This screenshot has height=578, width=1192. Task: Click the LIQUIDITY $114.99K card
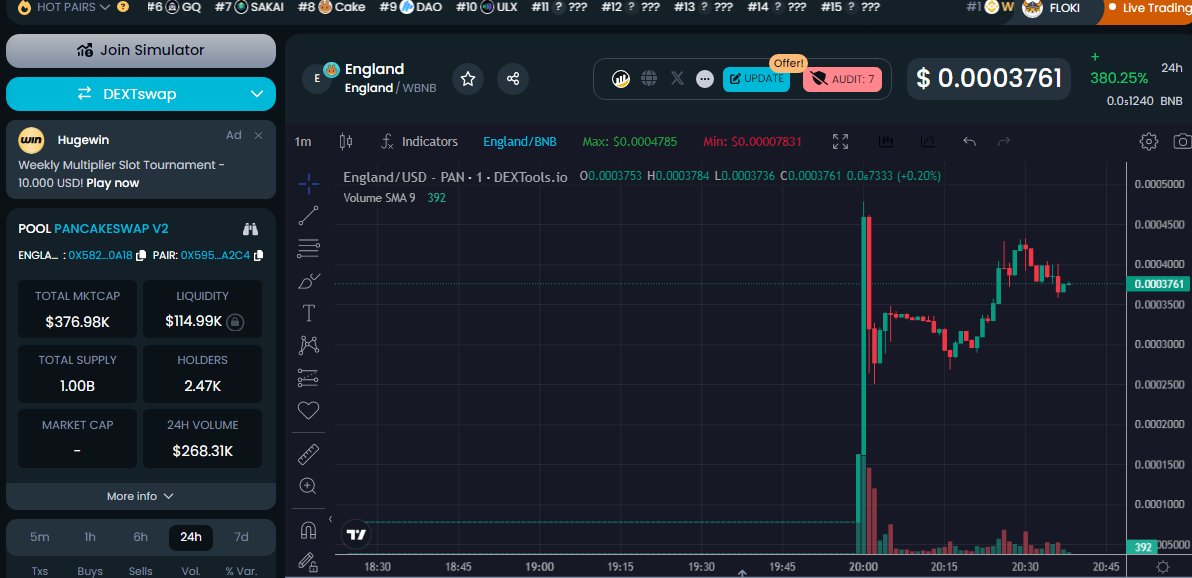(x=202, y=309)
